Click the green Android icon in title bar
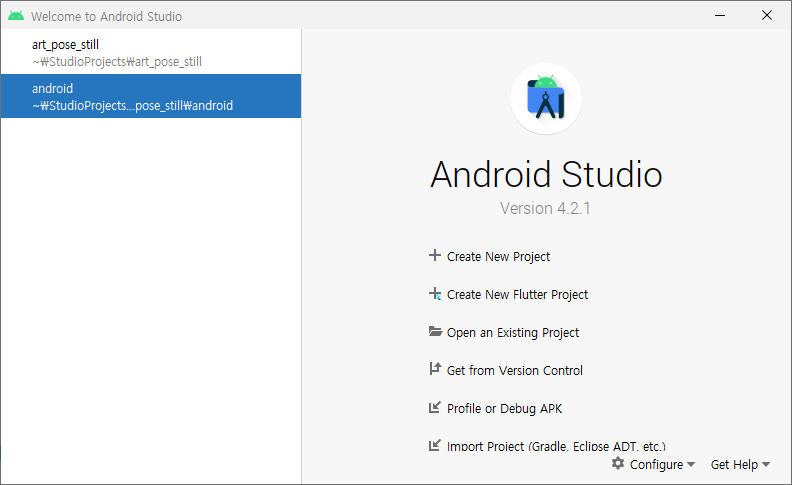792x485 pixels. (x=16, y=16)
